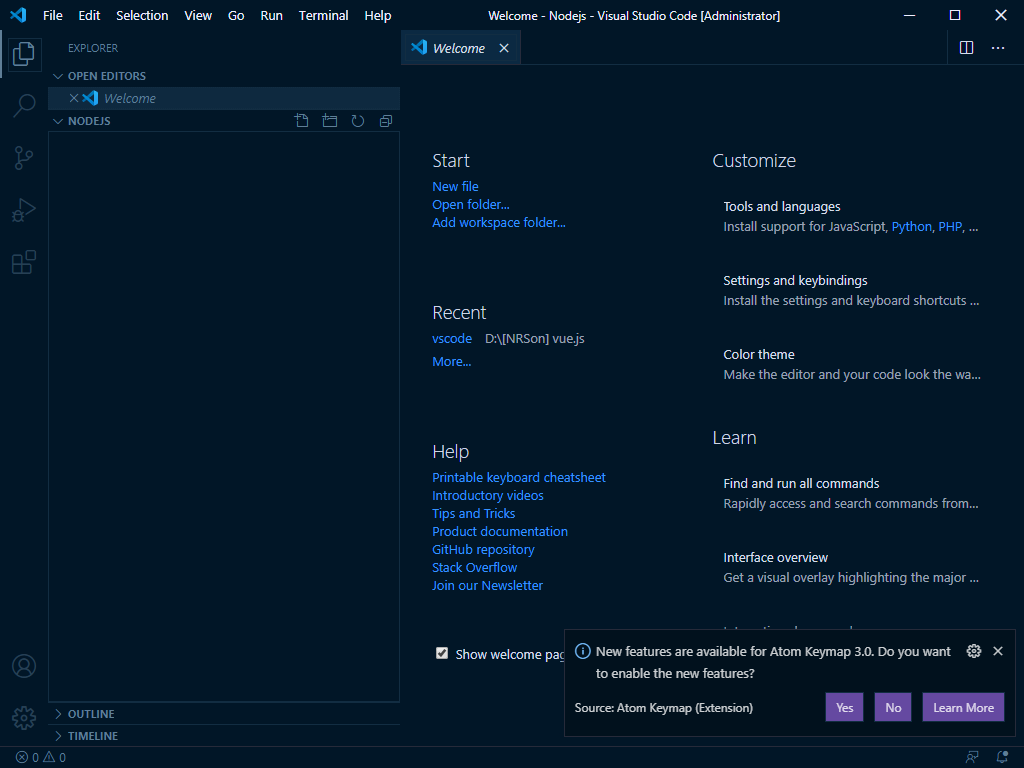Screen dimensions: 1024x768
Task: Click Join our Newsletter link
Action: click(487, 586)
